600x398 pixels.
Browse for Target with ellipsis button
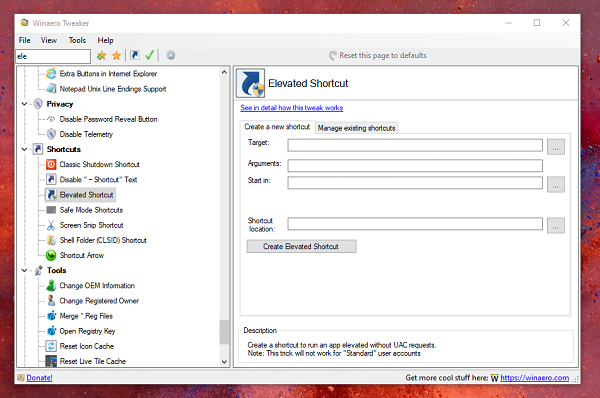click(556, 147)
